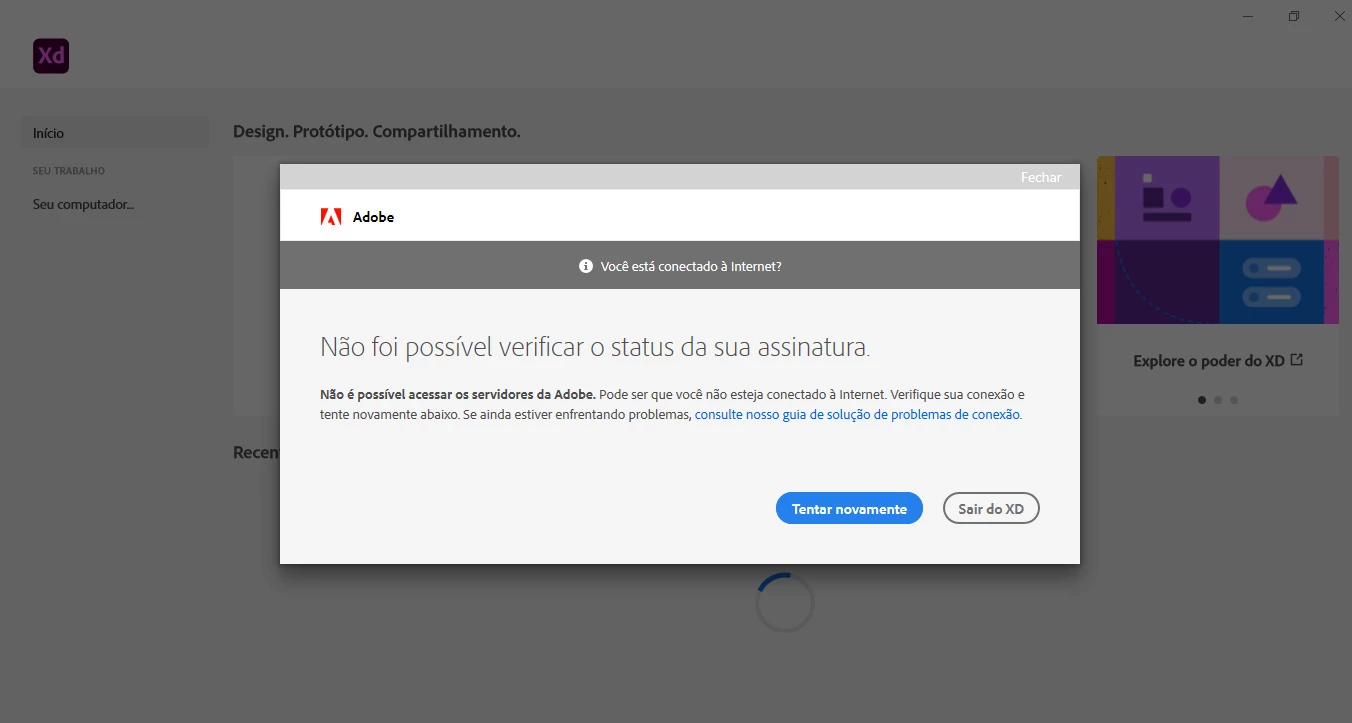The height and width of the screenshot is (723, 1352).
Task: Restore down the XD window
Action: (x=1294, y=16)
